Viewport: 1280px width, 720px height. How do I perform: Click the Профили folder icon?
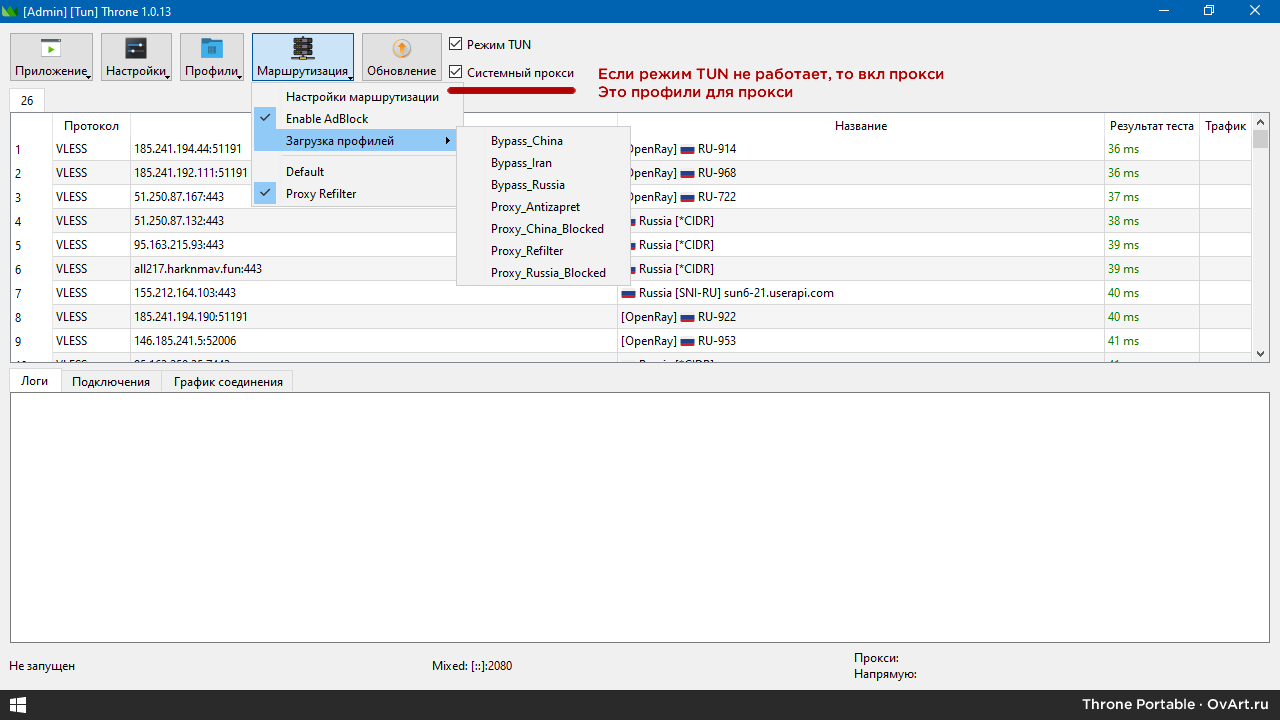[212, 49]
